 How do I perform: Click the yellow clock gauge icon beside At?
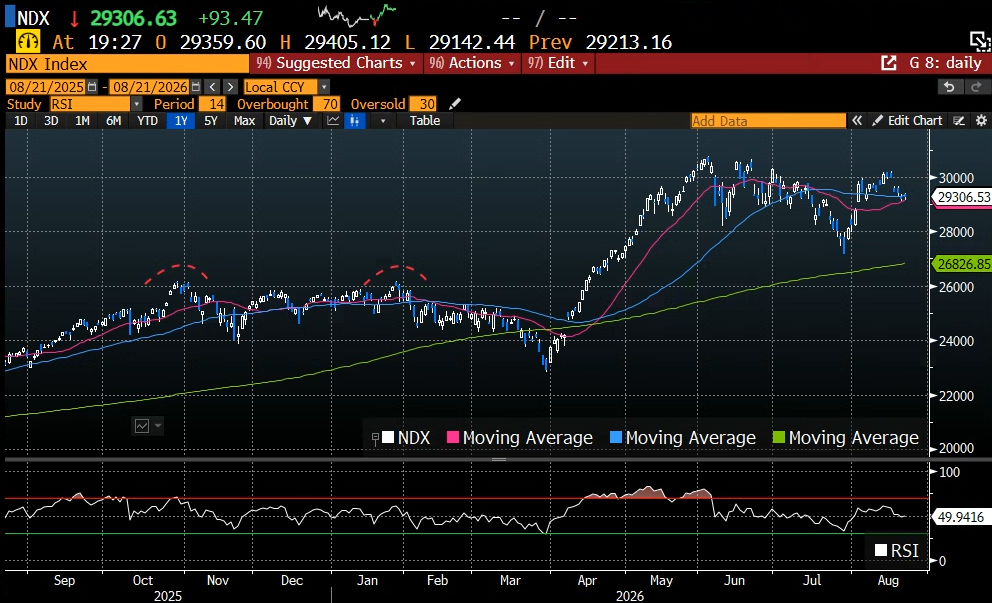tap(28, 42)
